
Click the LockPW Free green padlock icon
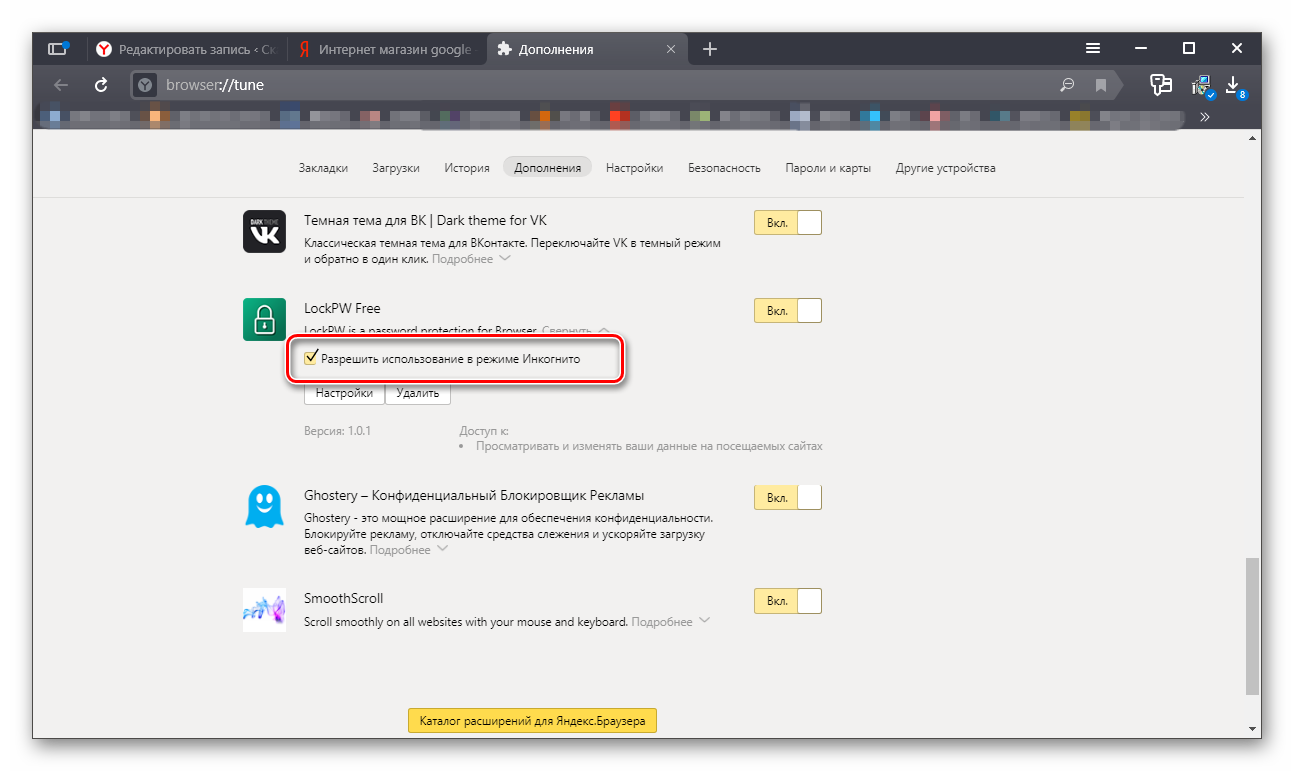264,319
